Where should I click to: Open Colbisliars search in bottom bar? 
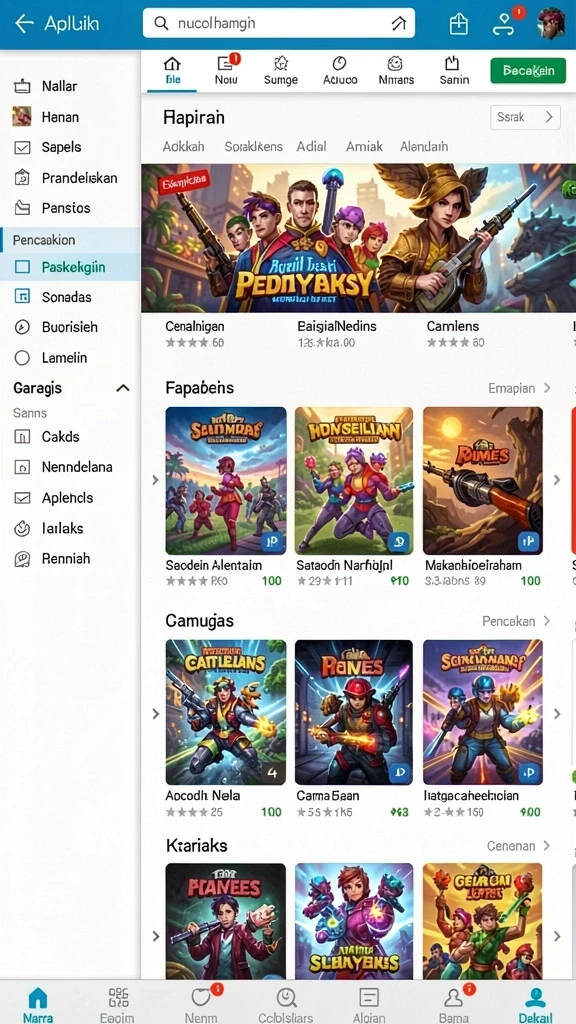coord(285,1003)
